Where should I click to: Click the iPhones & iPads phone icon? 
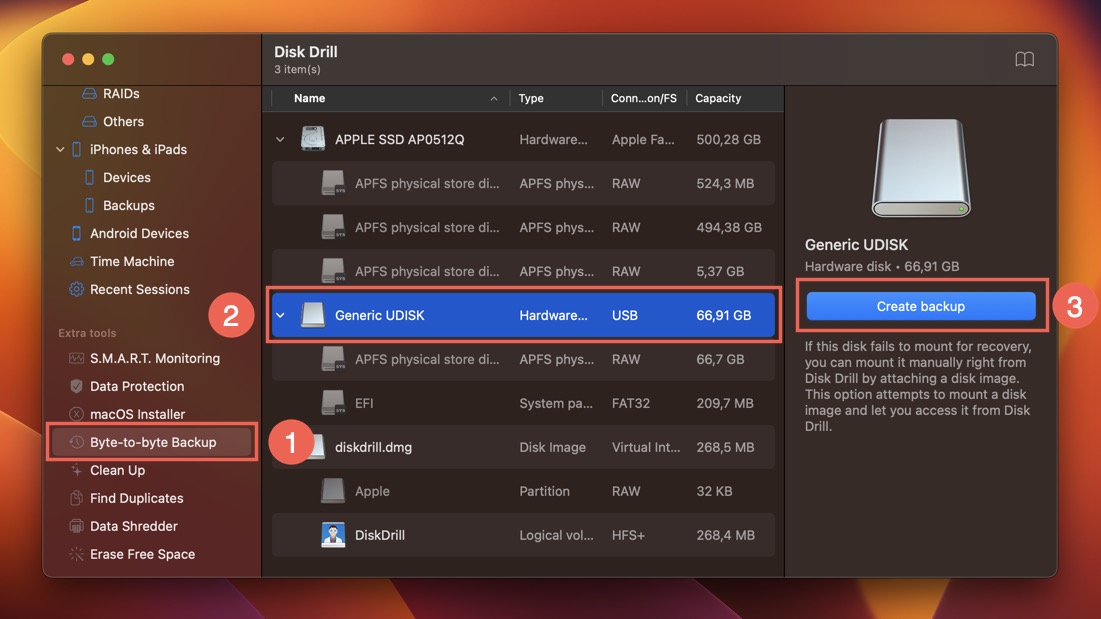(77, 149)
